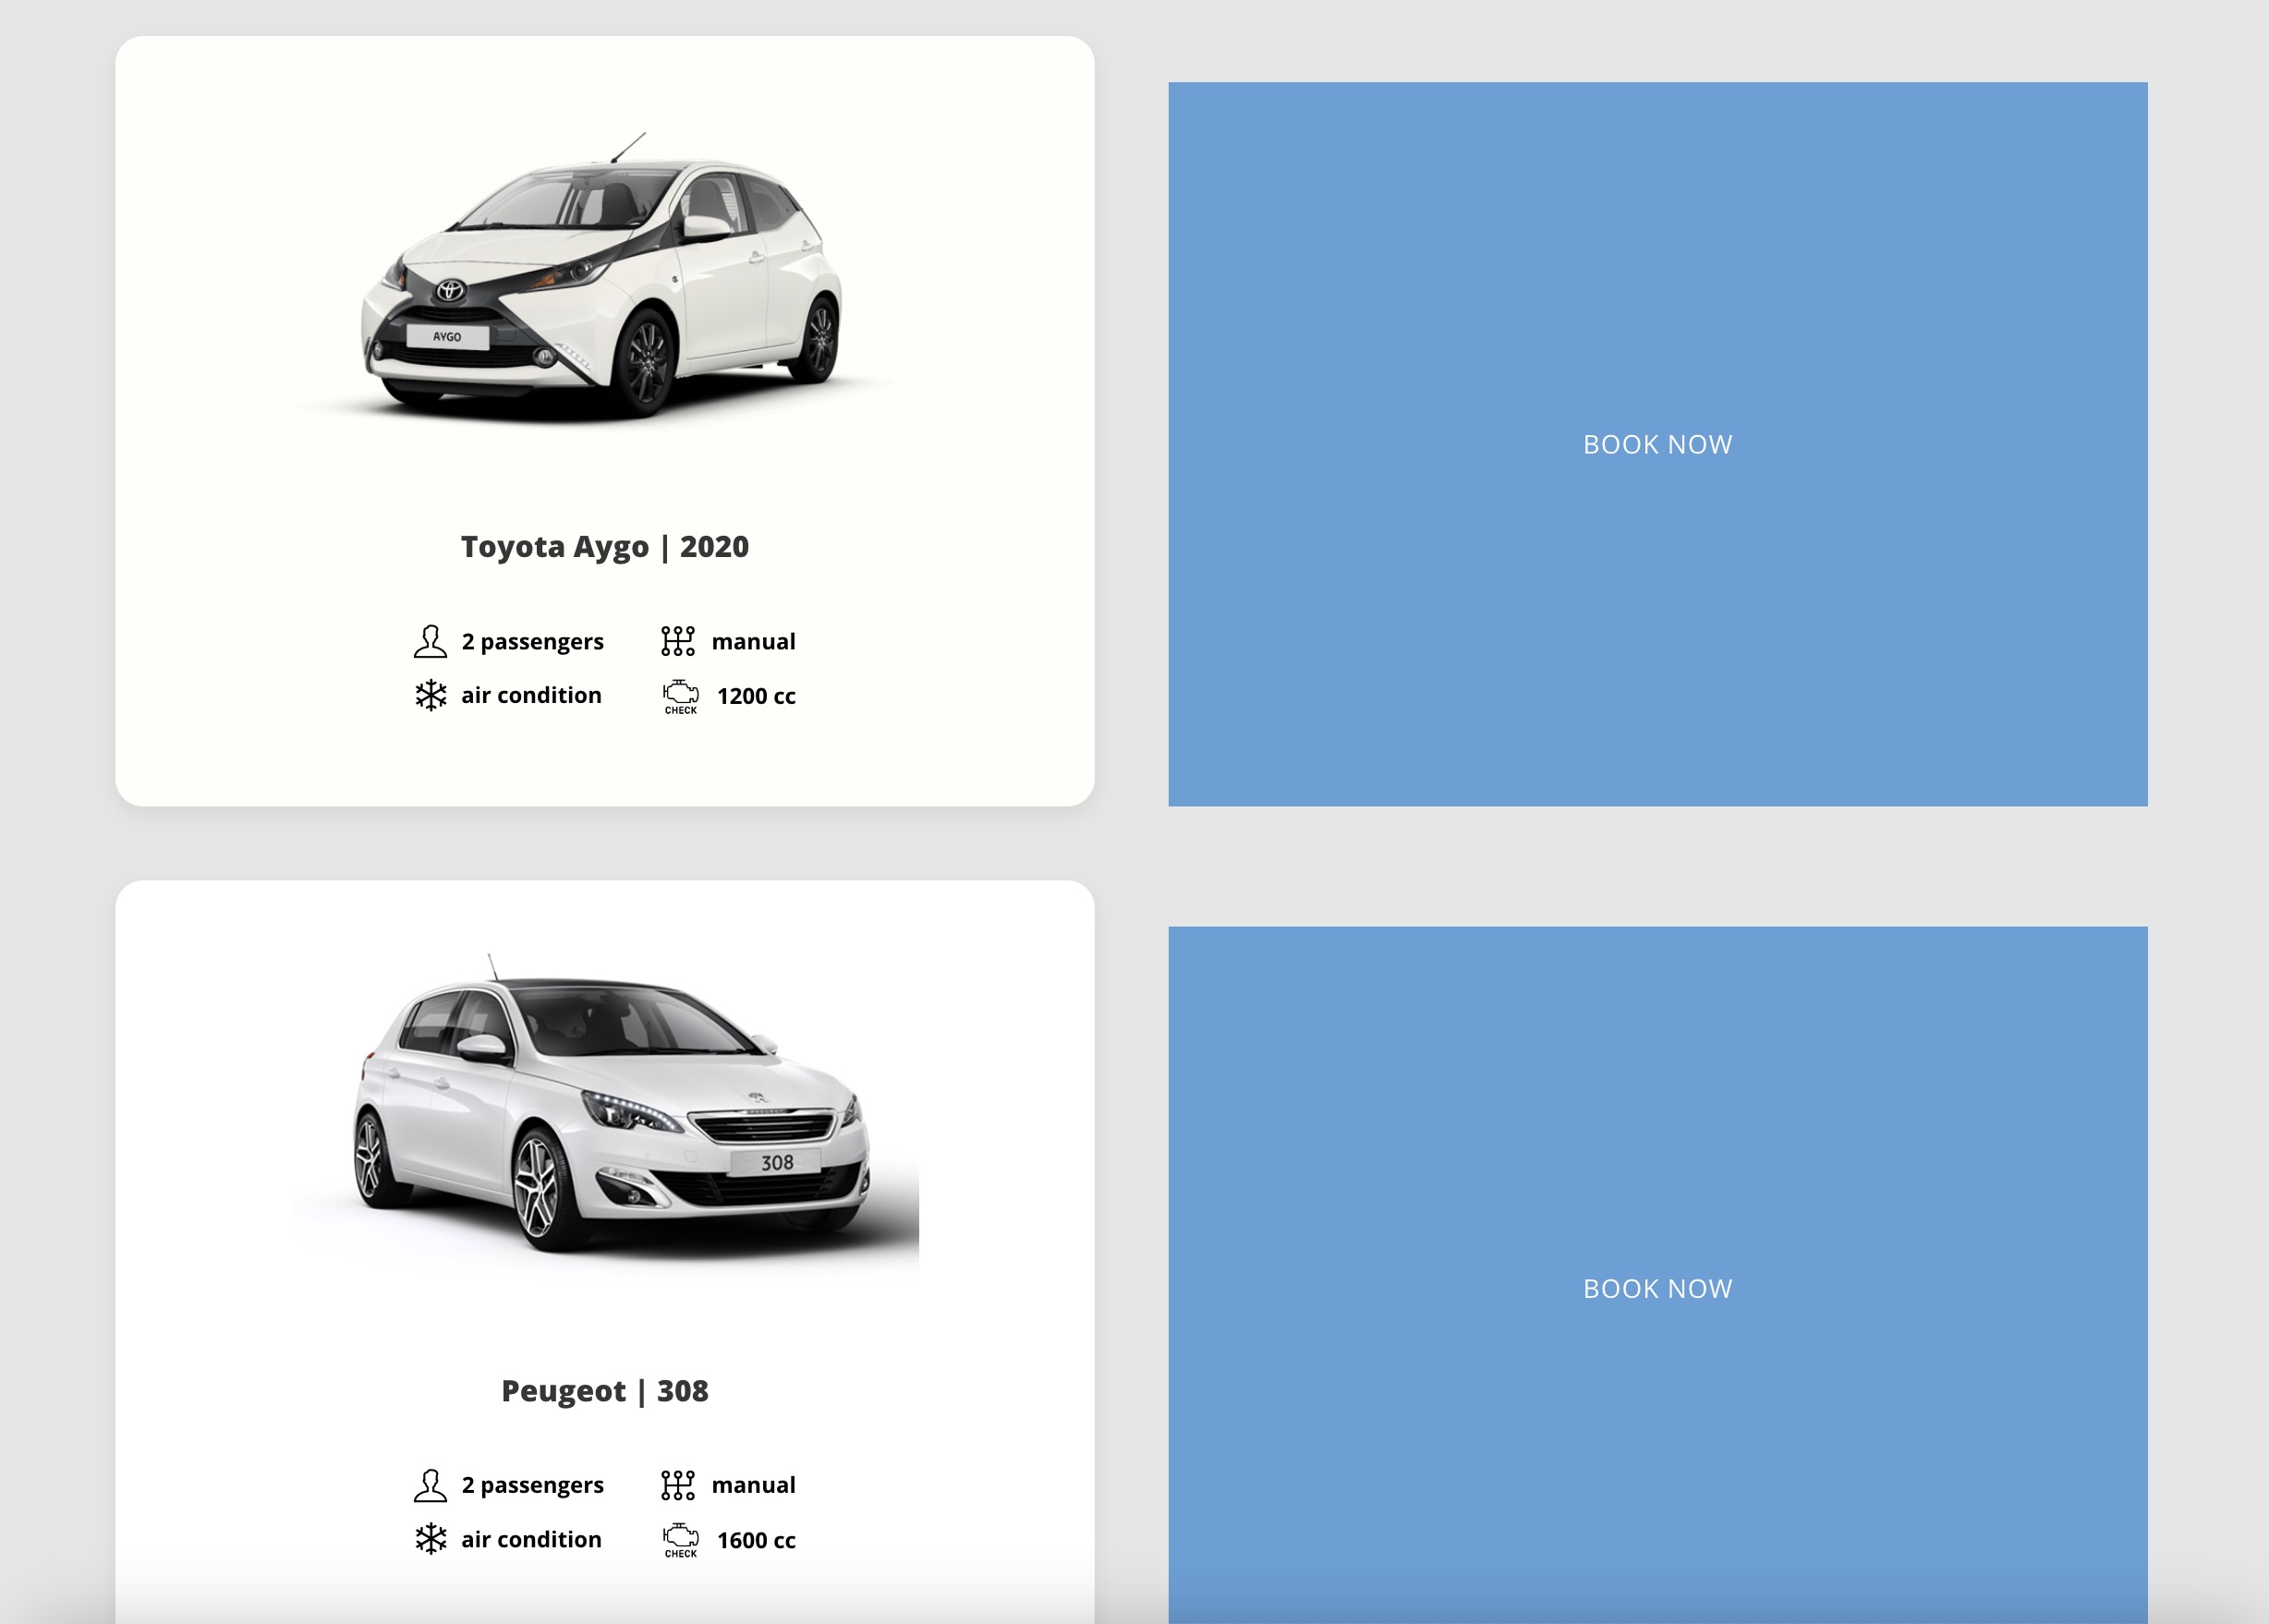2269x1624 pixels.
Task: Click the snowflake icon on Peugeot 308 card
Action: (x=431, y=1539)
